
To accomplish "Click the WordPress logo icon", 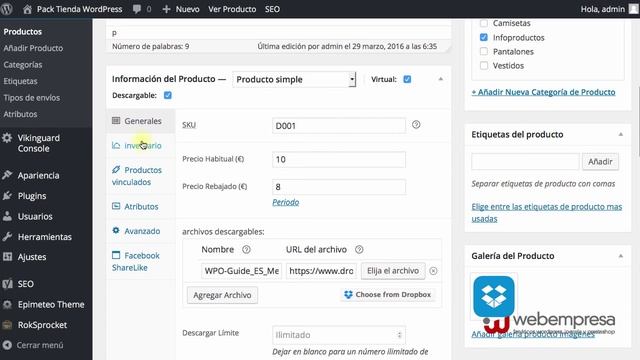I will click(7, 9).
